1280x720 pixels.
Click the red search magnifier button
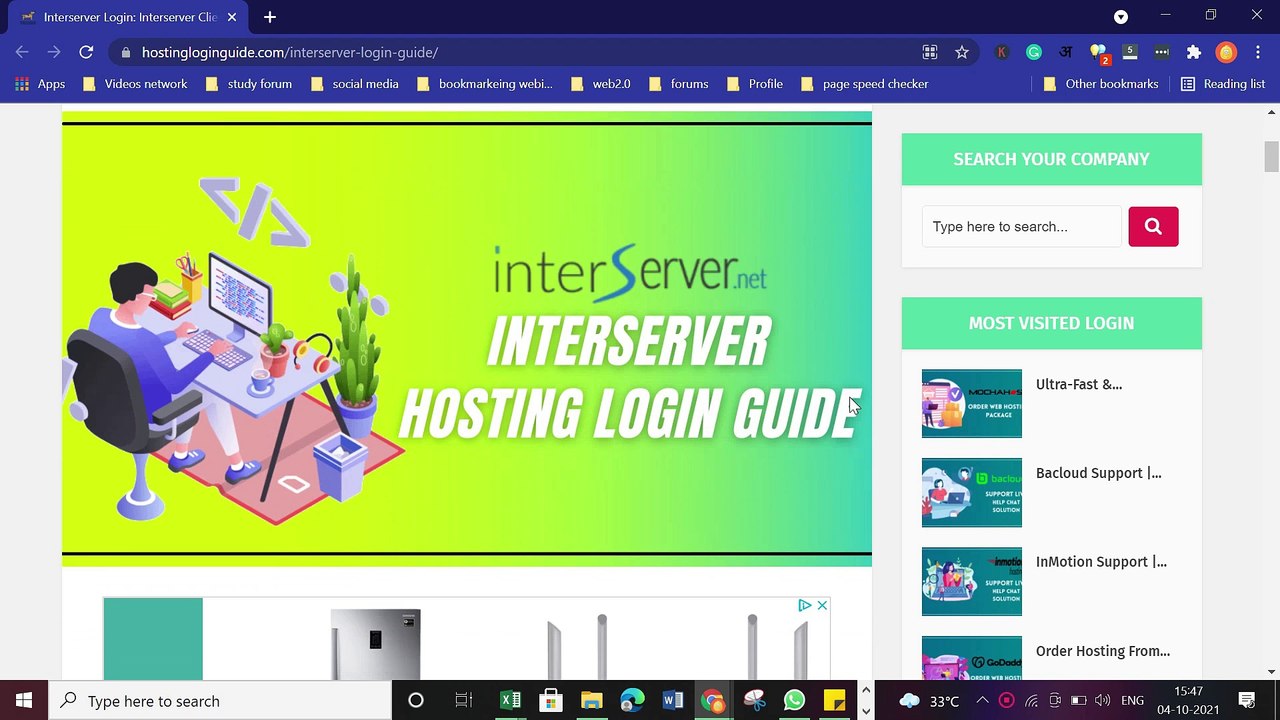click(1153, 227)
